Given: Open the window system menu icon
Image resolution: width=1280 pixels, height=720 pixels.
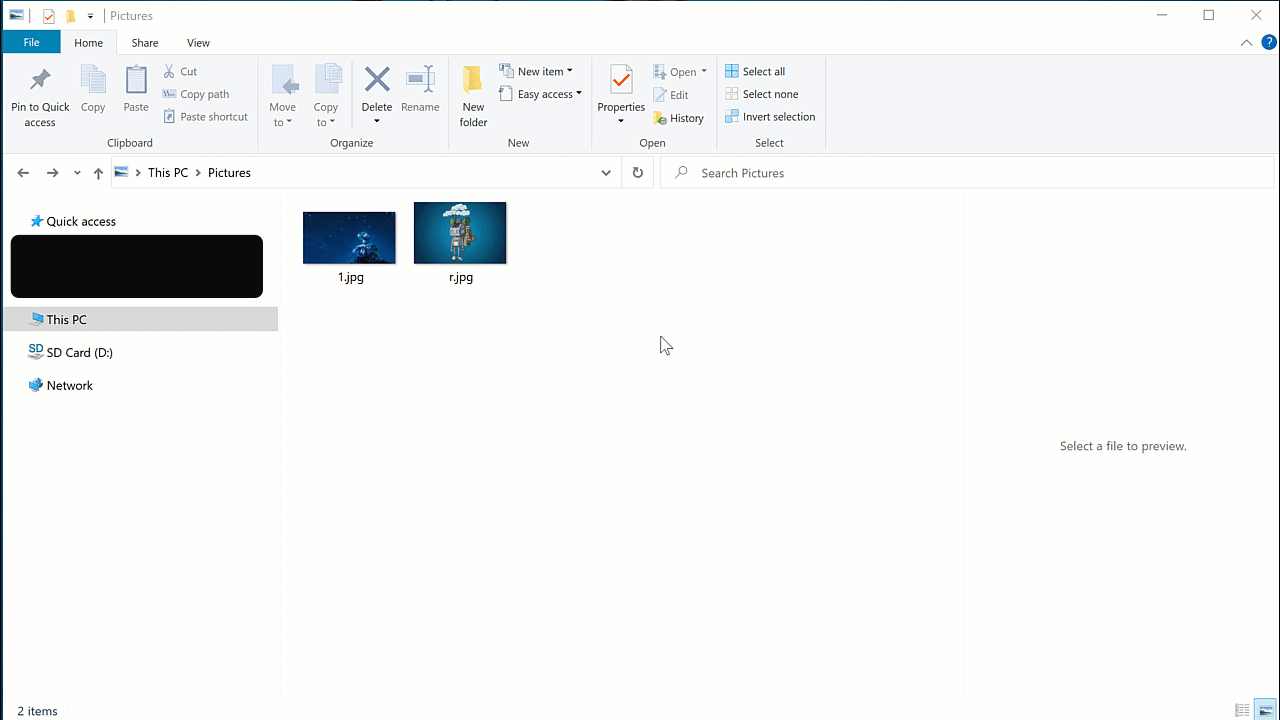Looking at the screenshot, I should [x=16, y=16].
